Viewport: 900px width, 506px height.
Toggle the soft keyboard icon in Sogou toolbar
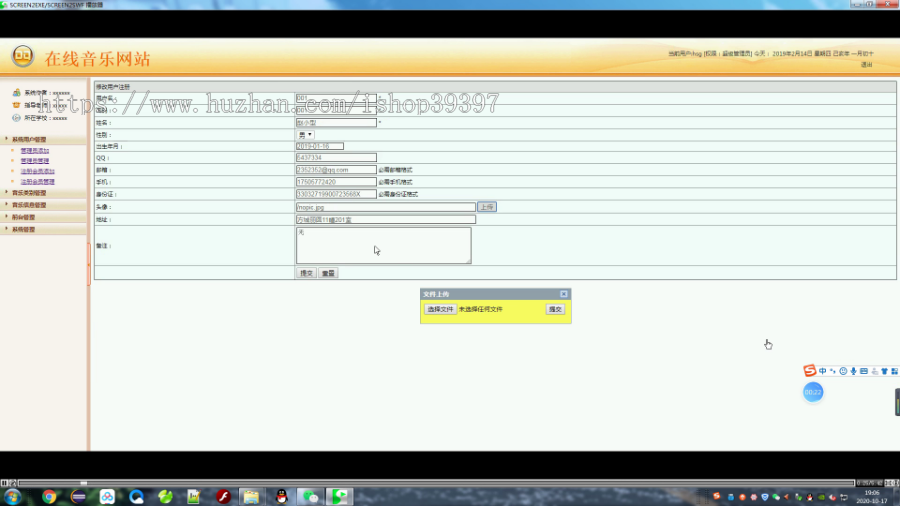tap(864, 371)
